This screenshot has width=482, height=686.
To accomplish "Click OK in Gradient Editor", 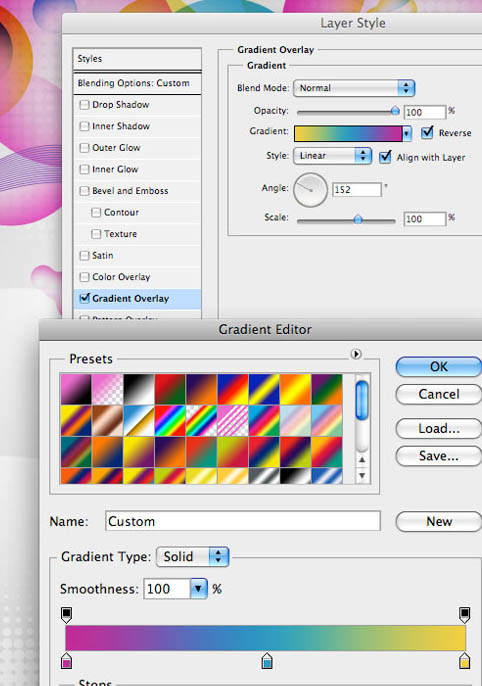I will coord(439,367).
